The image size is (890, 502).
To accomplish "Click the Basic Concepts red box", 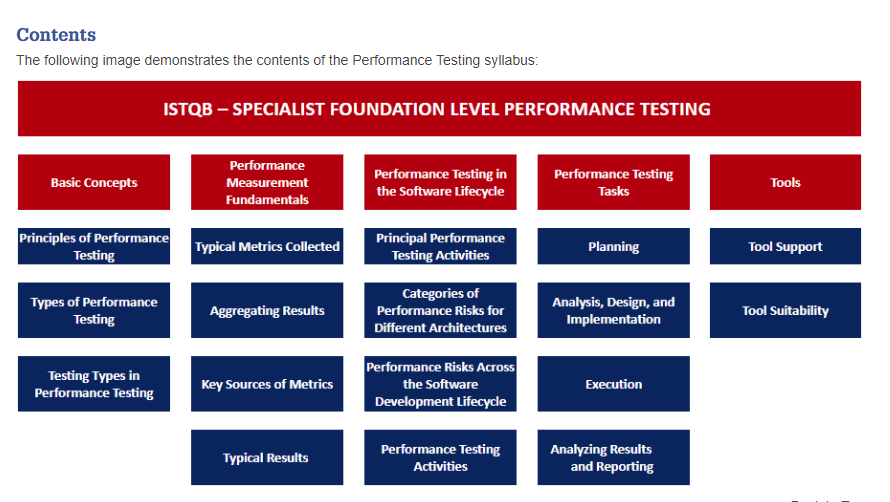I will click(x=94, y=182).
